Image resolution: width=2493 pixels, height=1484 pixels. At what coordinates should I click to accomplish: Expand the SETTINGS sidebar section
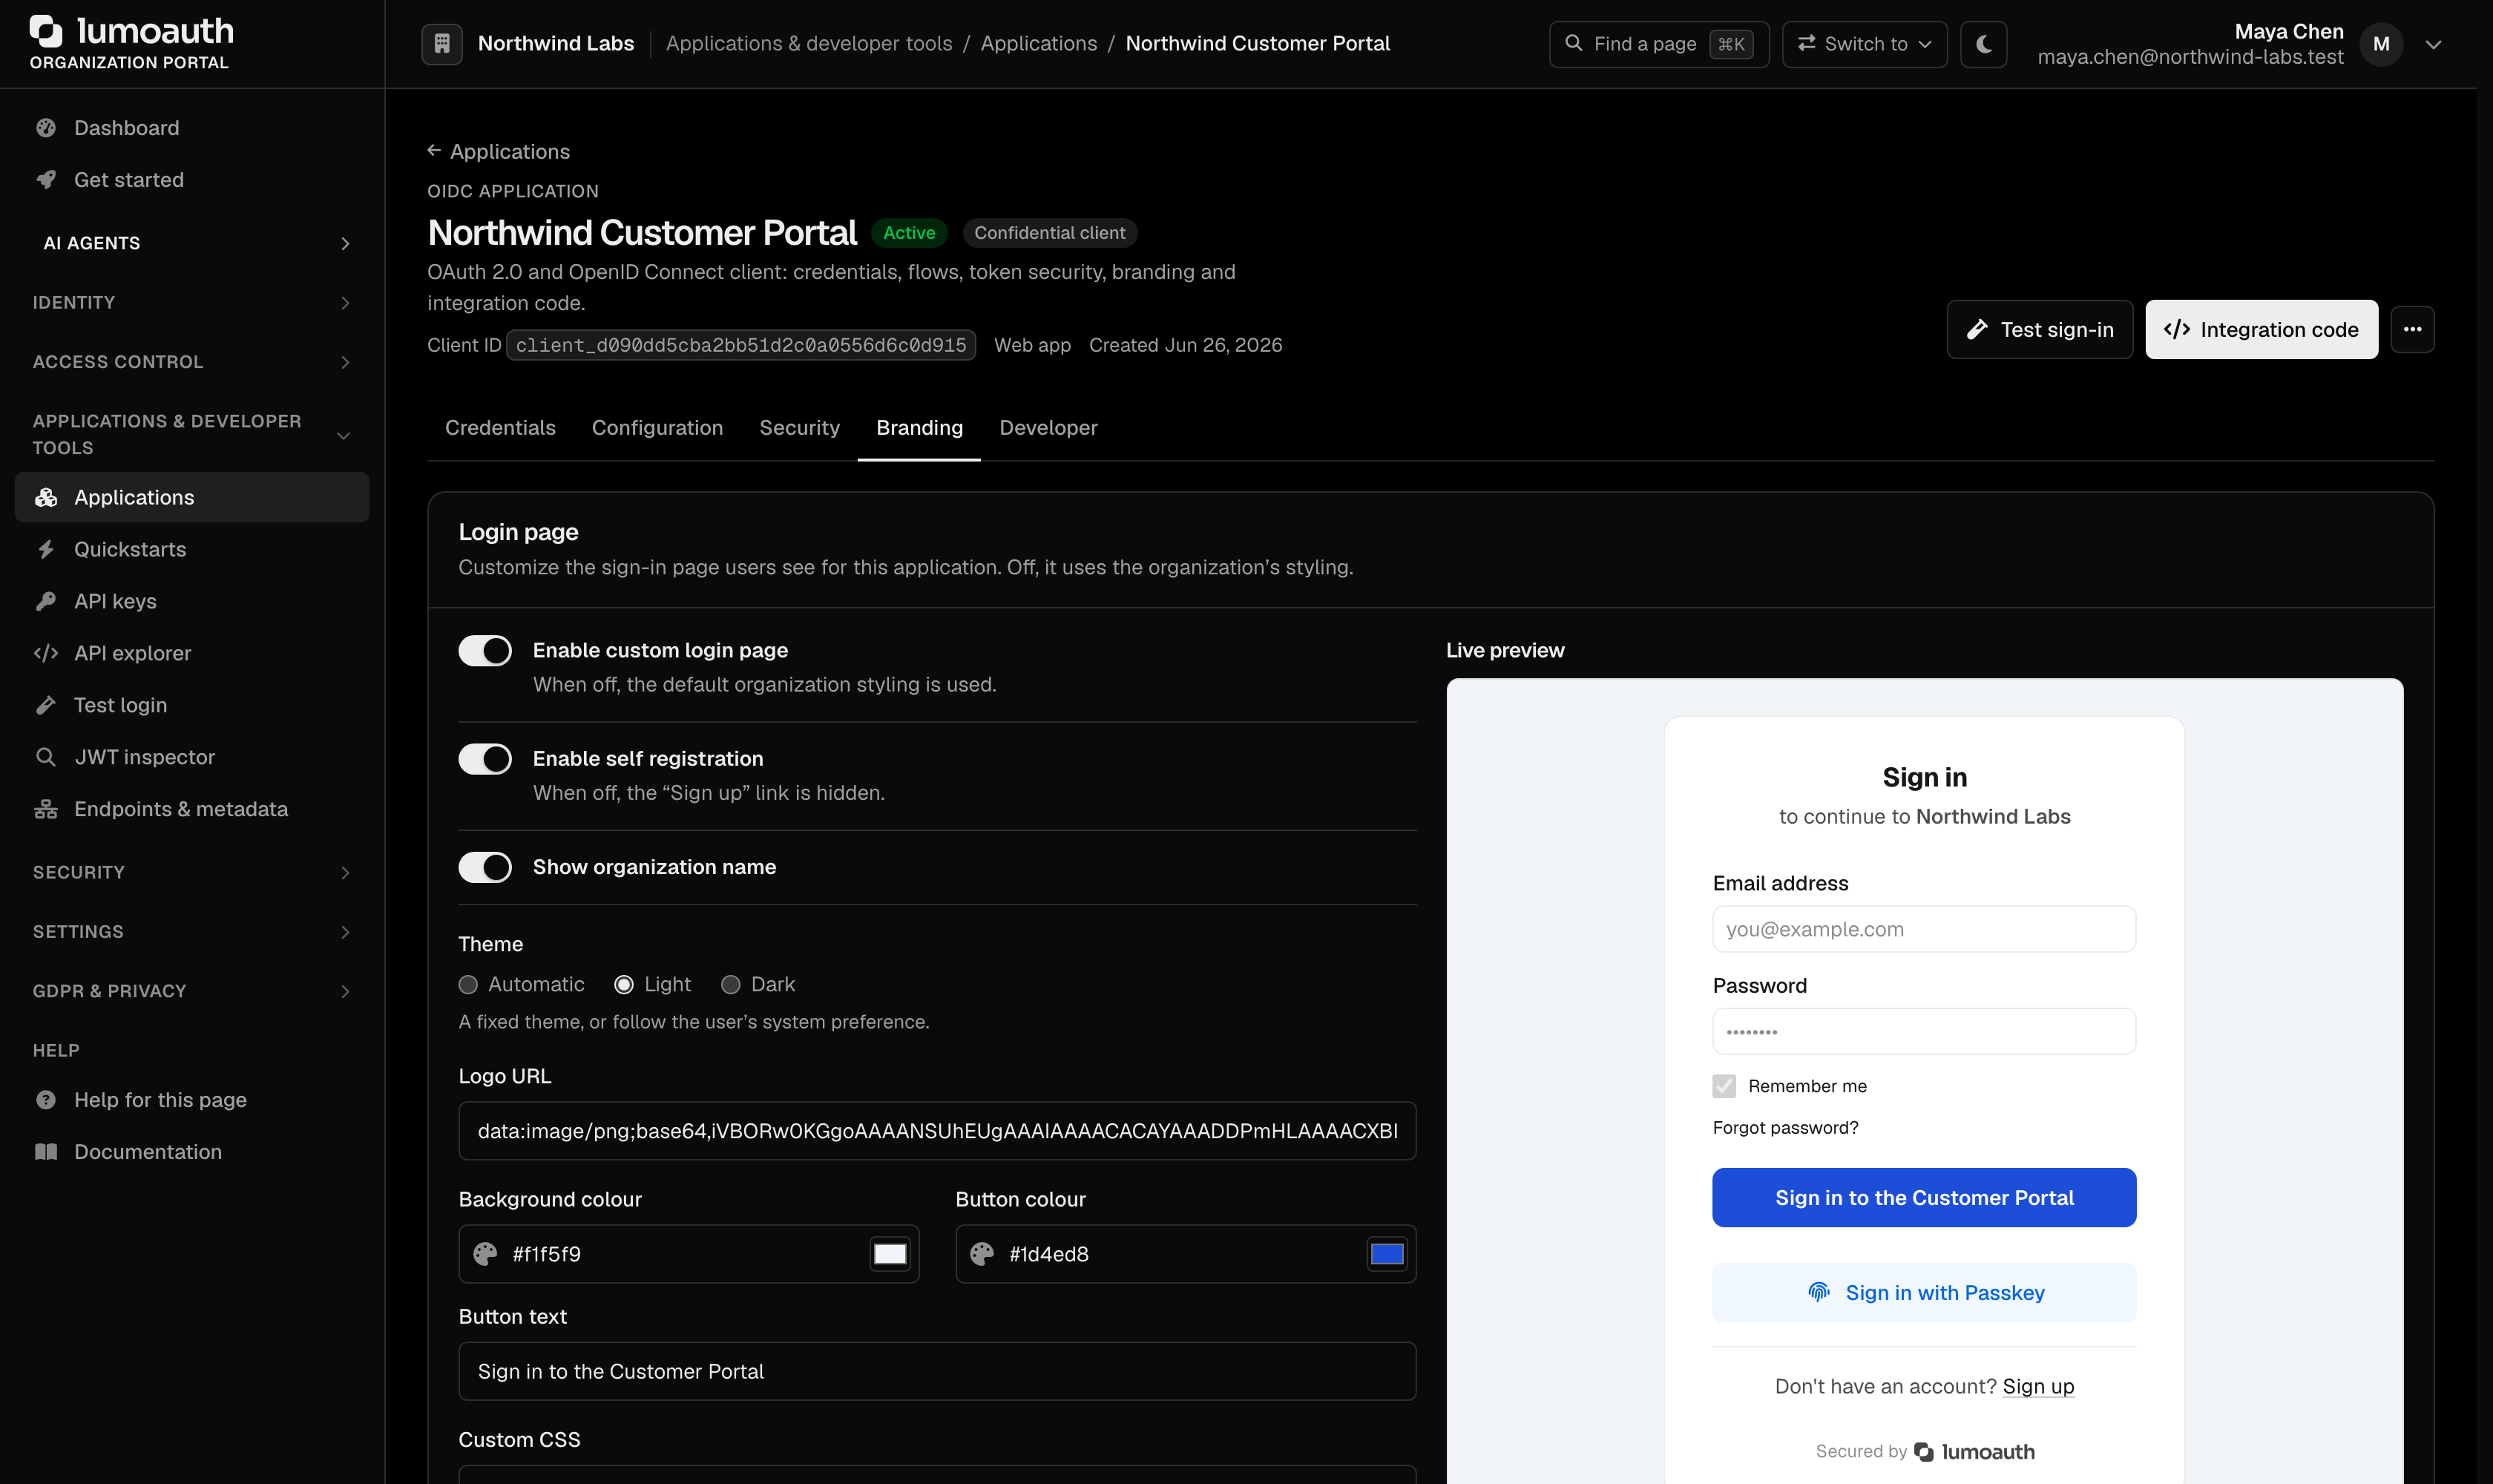(192, 932)
